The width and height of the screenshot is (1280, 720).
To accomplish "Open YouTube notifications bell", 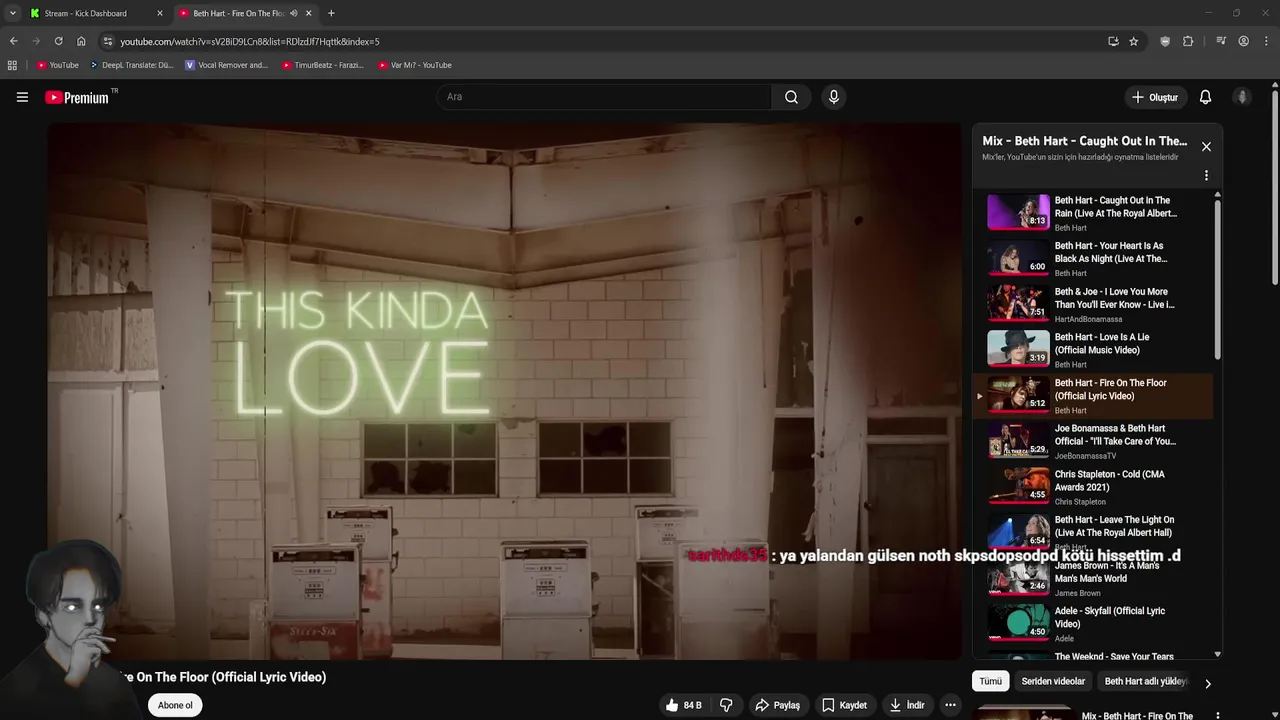I will (1205, 97).
